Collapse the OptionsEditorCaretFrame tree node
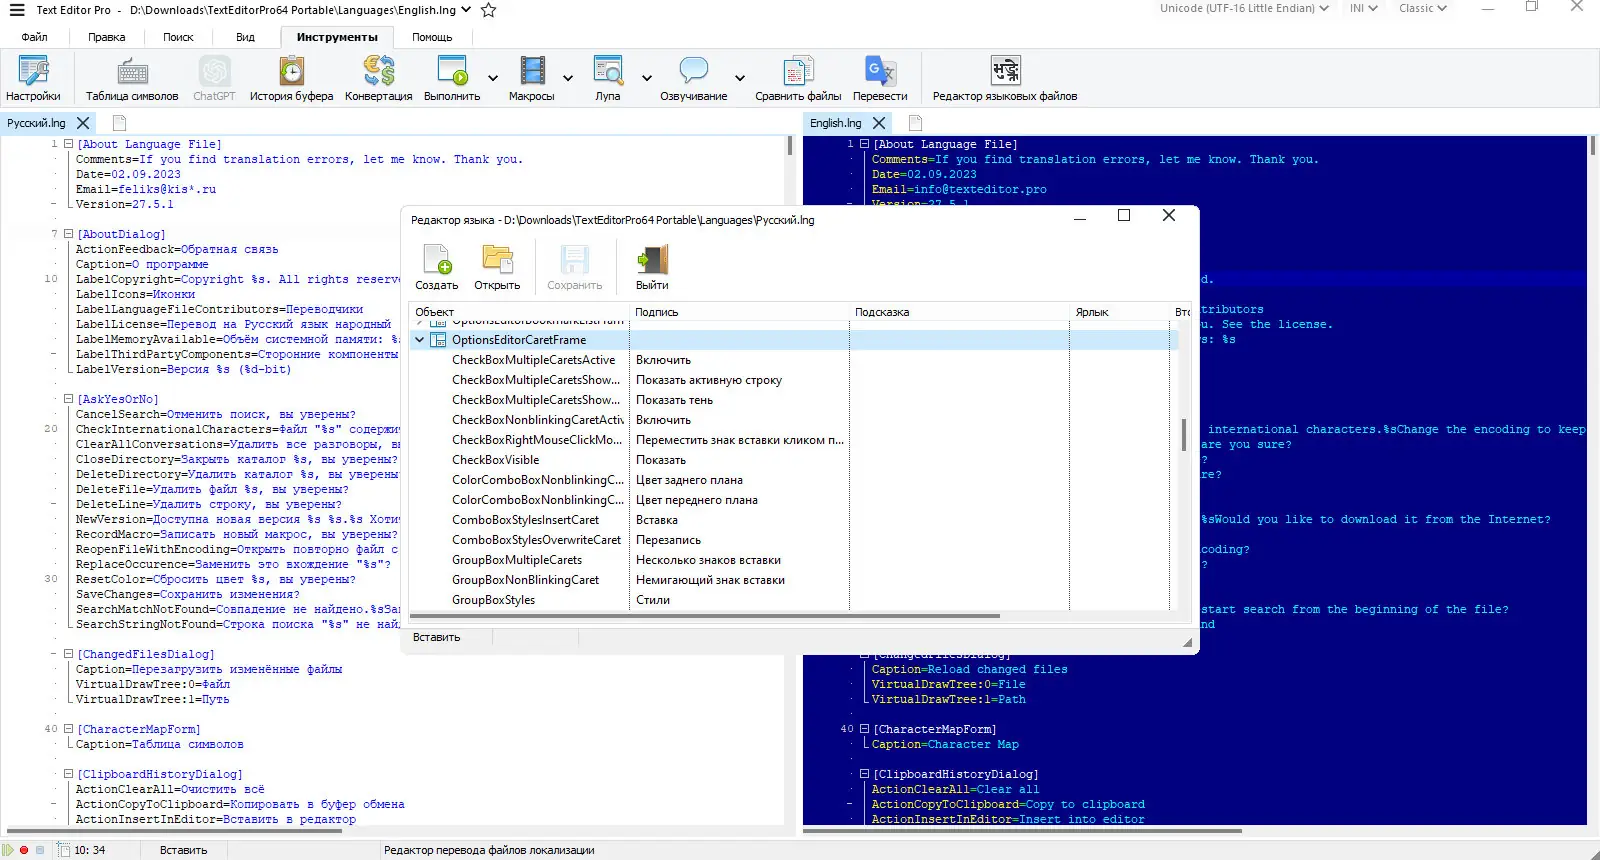Viewport: 1600px width, 860px height. click(x=420, y=340)
